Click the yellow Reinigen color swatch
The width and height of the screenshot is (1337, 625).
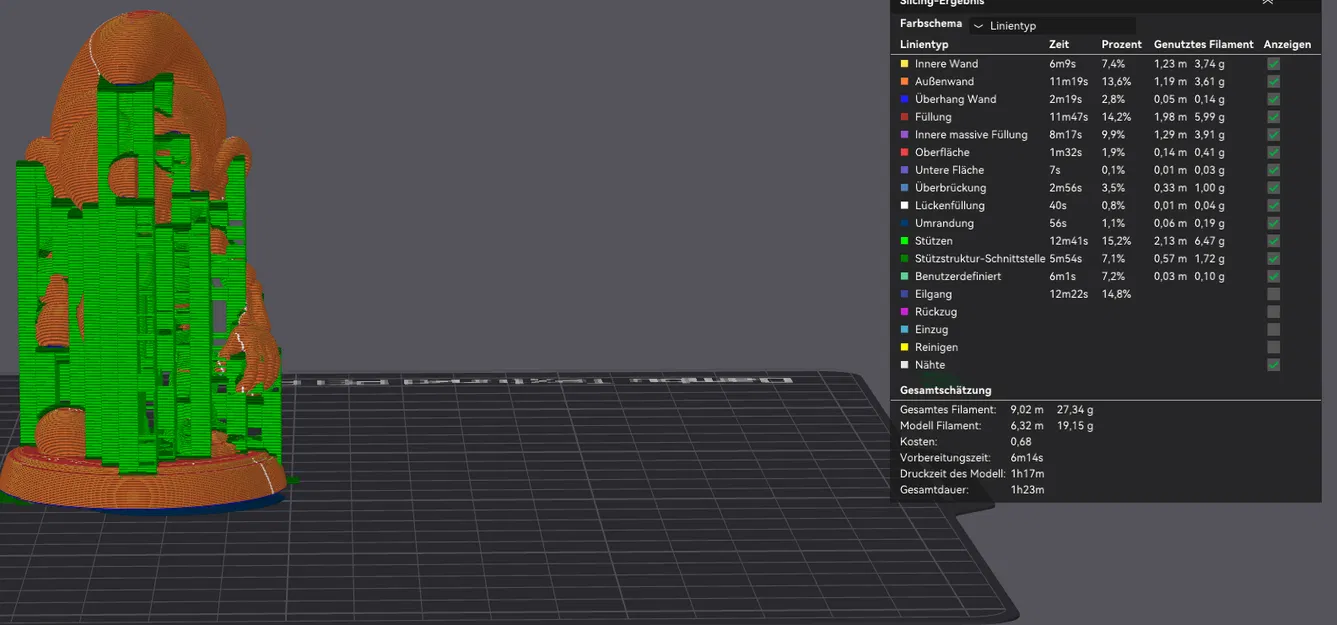904,347
